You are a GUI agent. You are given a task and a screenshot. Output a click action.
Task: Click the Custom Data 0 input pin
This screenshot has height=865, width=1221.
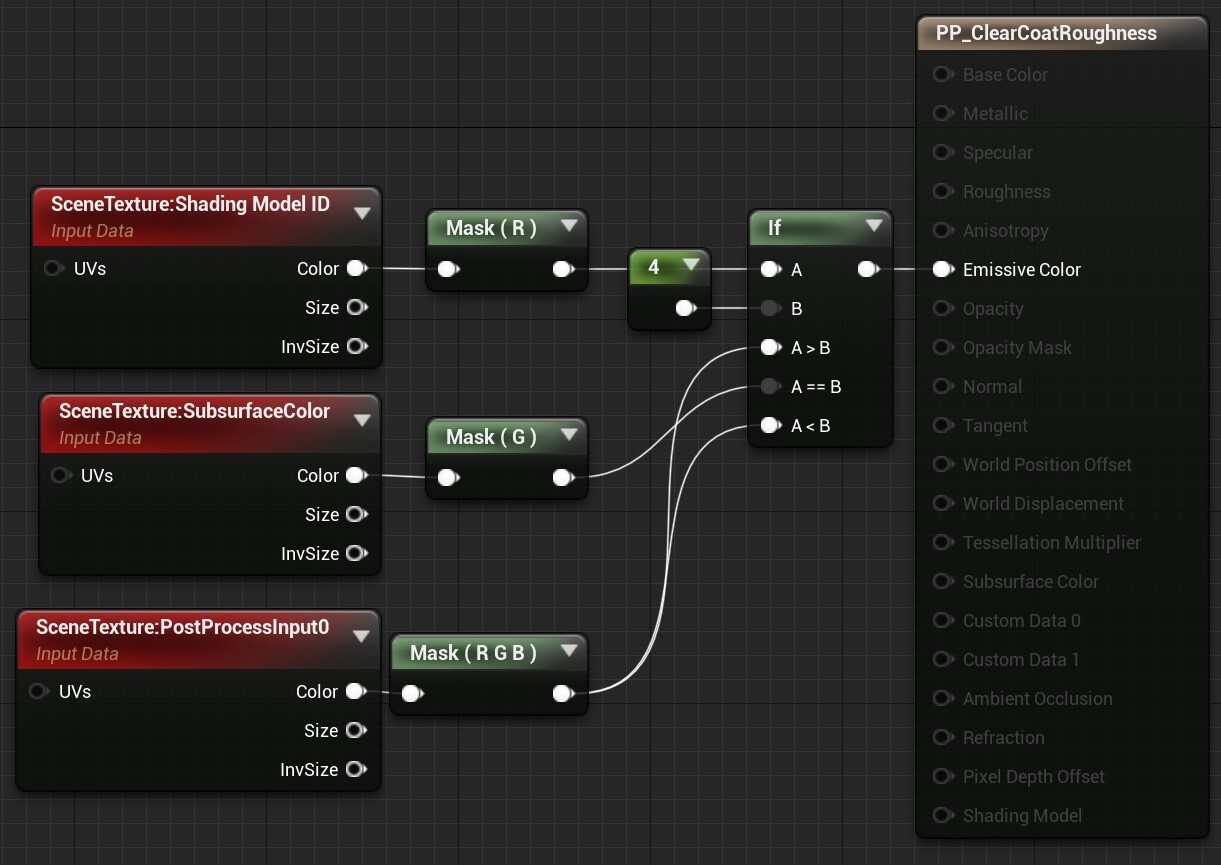click(x=942, y=620)
